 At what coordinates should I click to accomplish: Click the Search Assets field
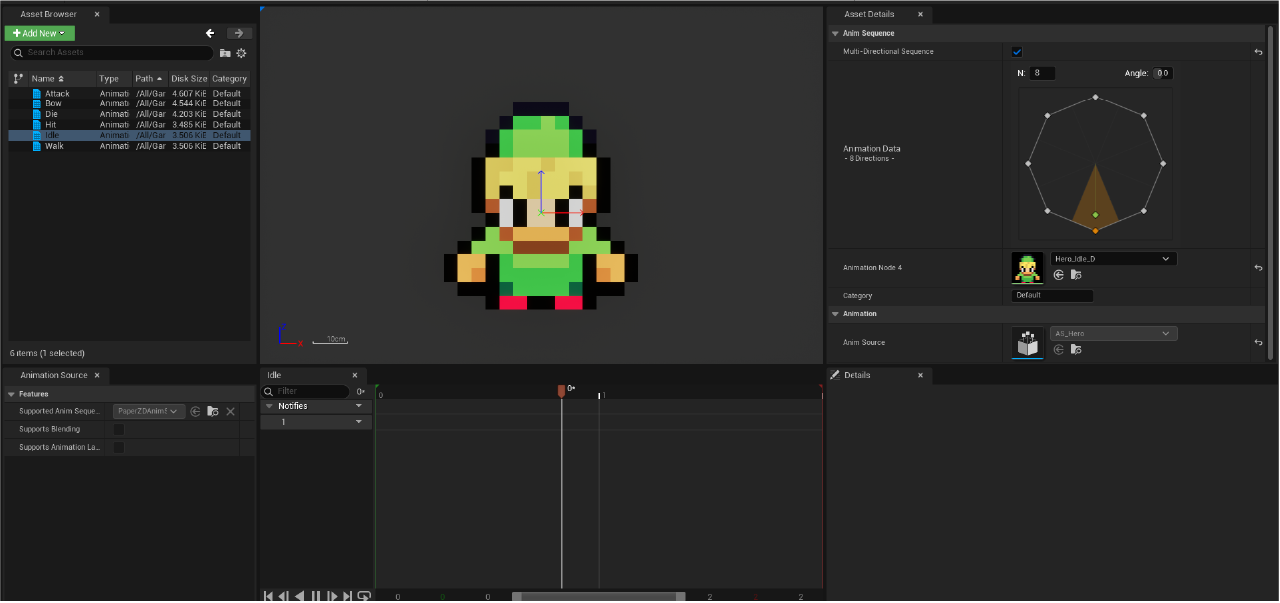[112, 53]
